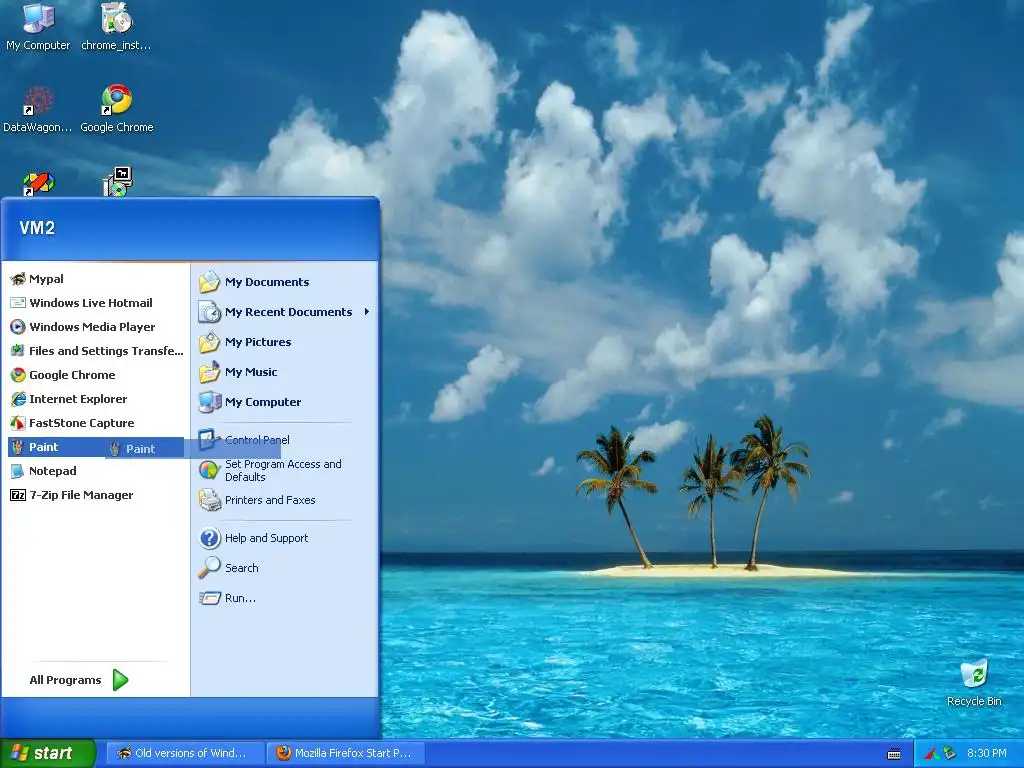Open My Recent Documents entry
Viewport: 1024px width, 768px height.
point(285,312)
